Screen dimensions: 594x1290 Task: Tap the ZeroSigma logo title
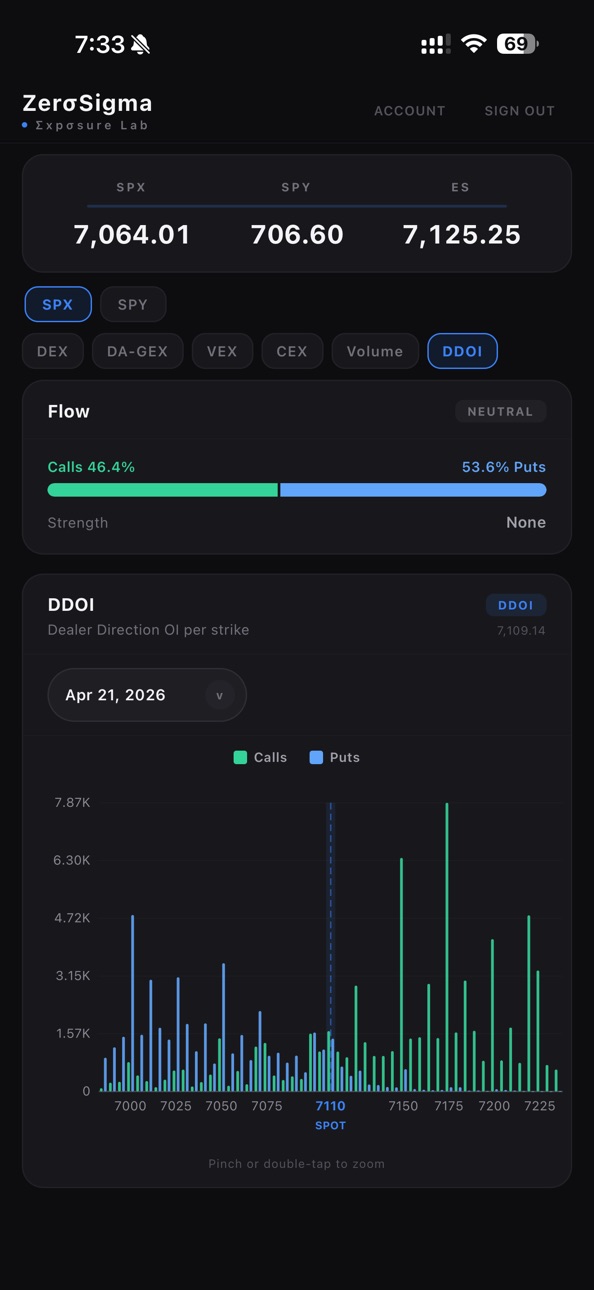pos(87,103)
